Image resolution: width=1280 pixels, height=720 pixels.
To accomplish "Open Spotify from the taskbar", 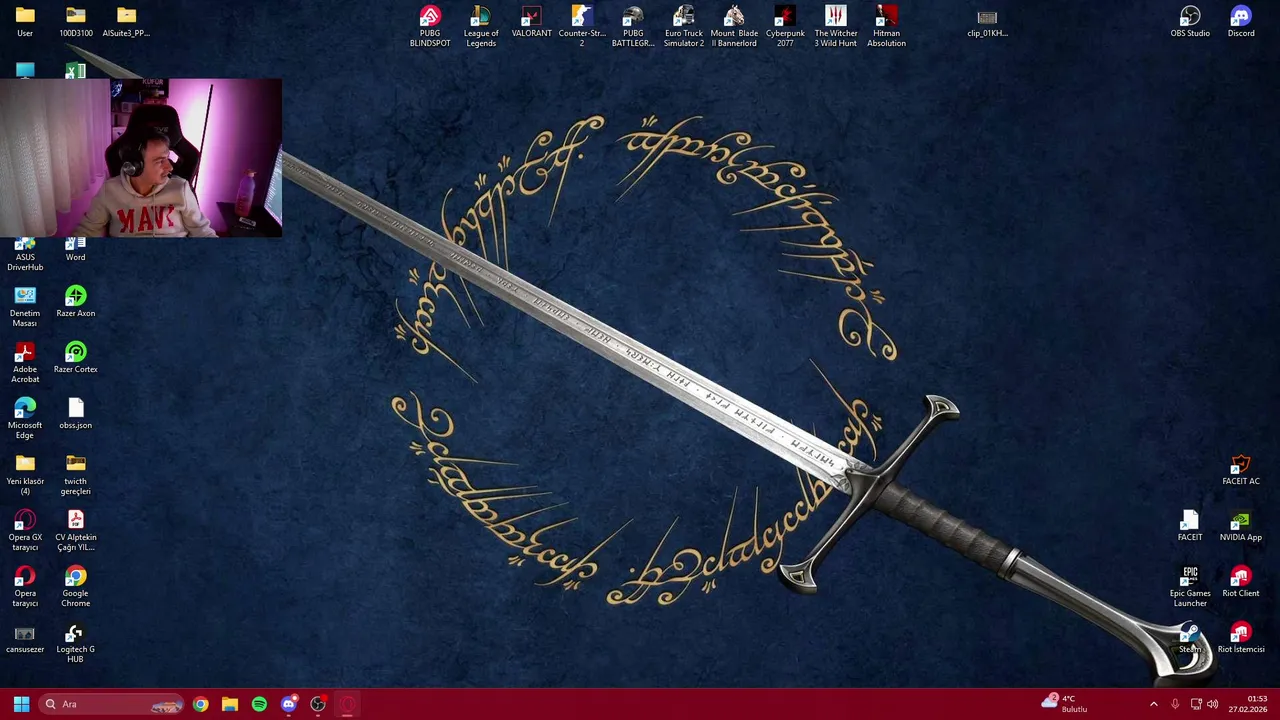I will [x=259, y=704].
